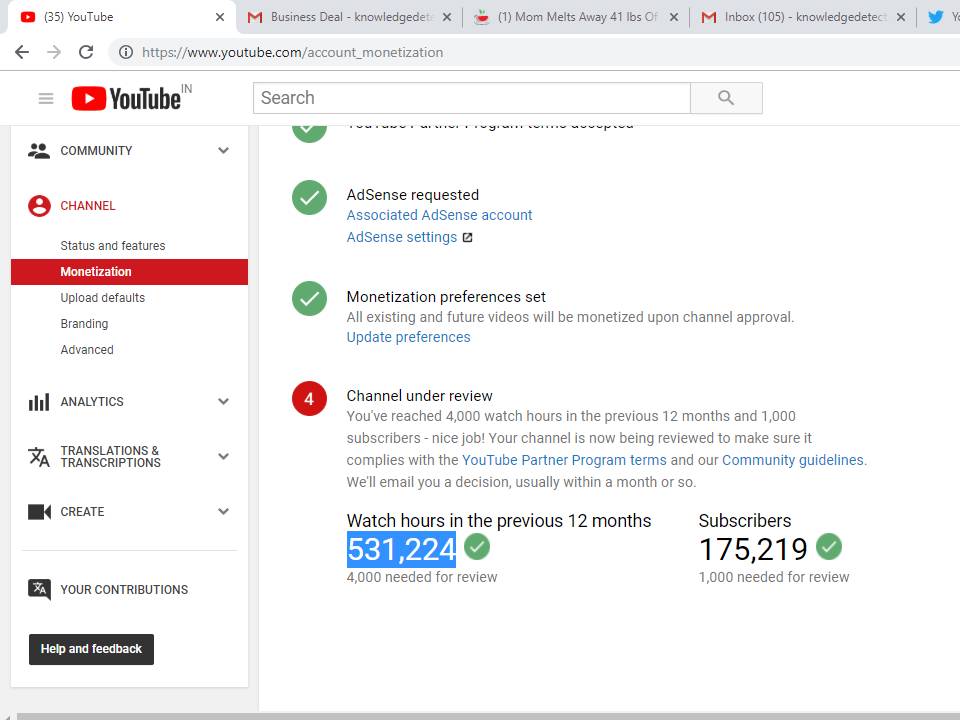The image size is (960, 720).
Task: Click the browser forward arrow
Action: [x=54, y=52]
